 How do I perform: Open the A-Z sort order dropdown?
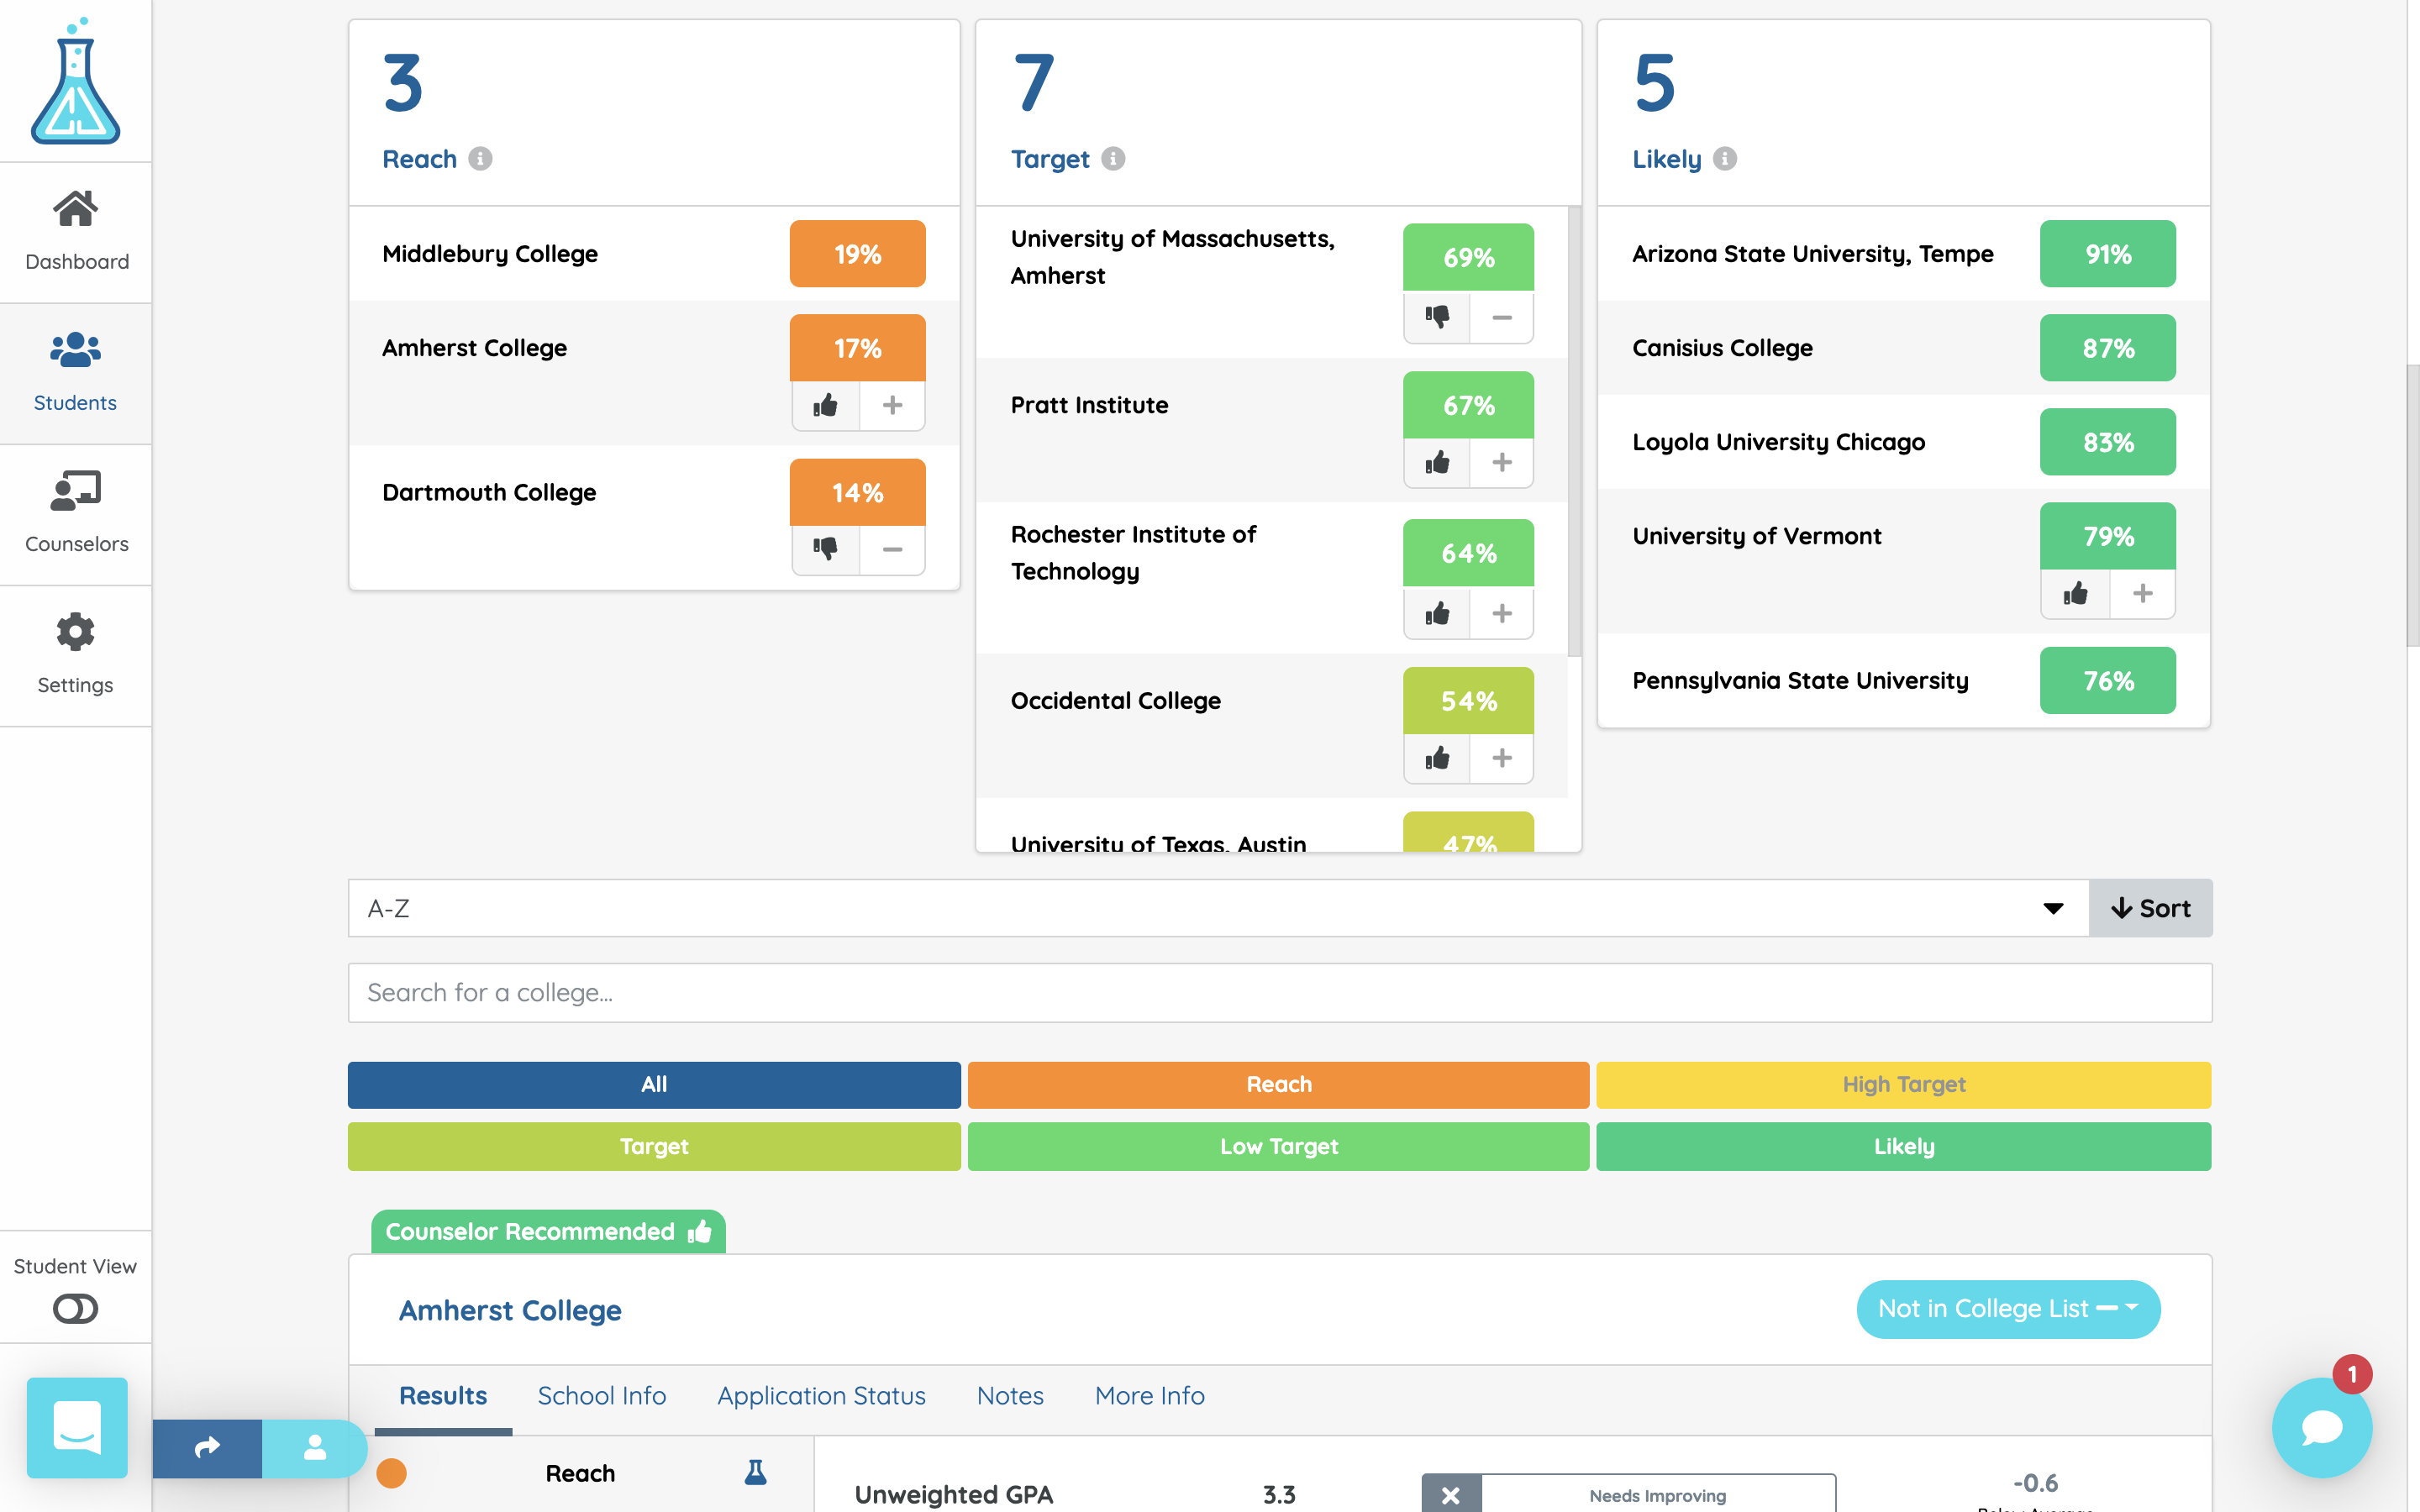(1218, 908)
